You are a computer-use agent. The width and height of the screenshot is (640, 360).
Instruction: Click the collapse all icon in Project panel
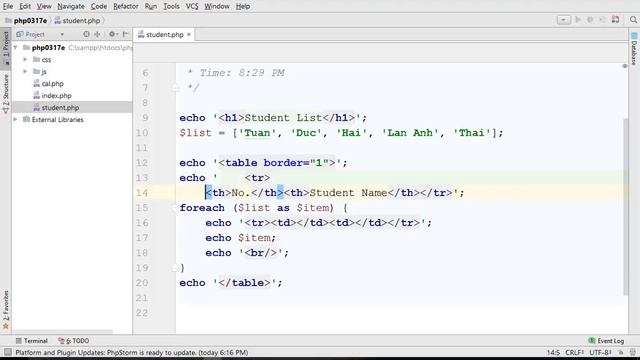[98, 34]
